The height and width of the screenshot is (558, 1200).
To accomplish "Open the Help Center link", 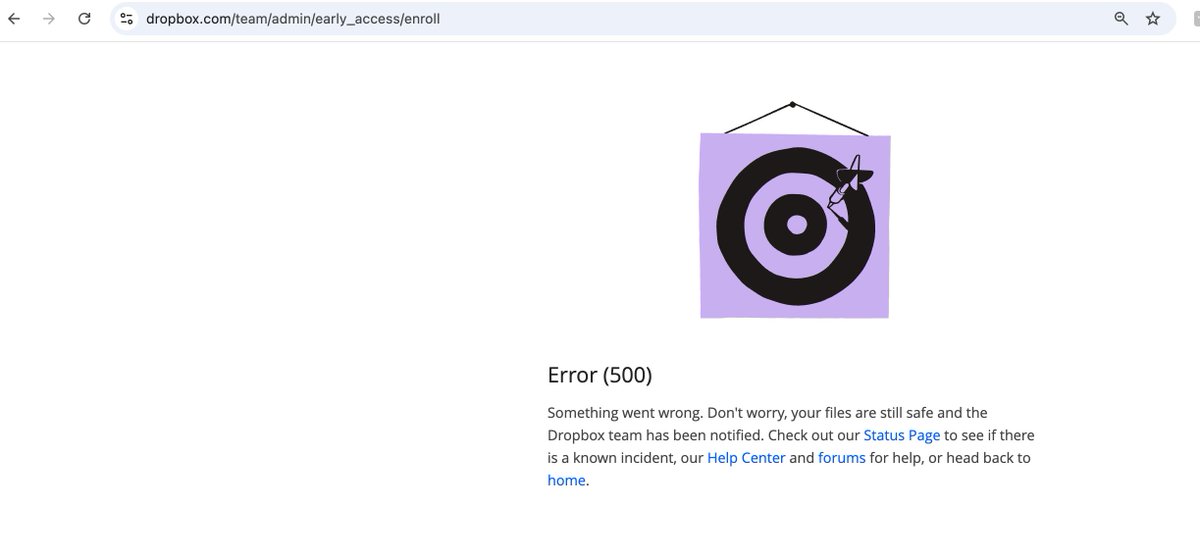I will tap(746, 458).
